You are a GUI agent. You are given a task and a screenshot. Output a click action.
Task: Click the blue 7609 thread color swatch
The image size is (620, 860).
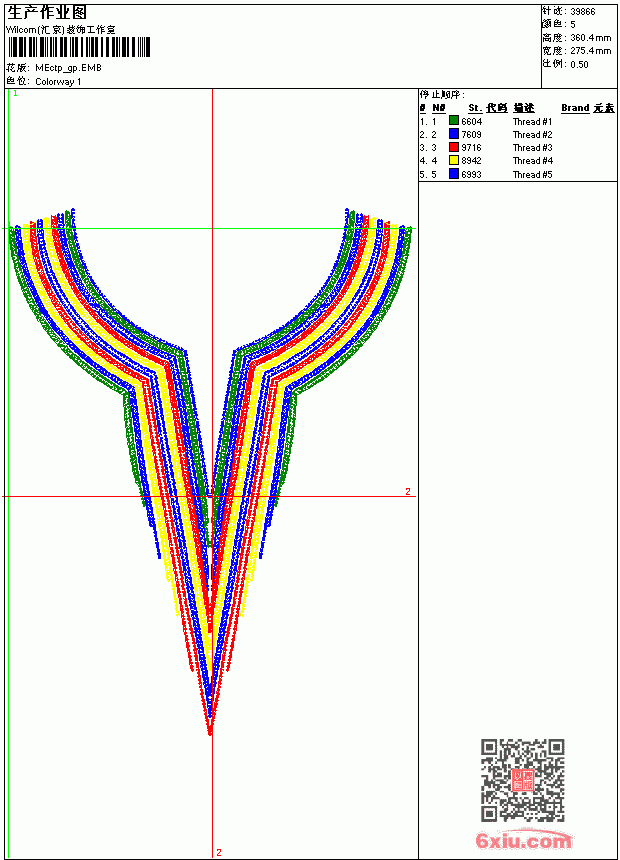454,134
